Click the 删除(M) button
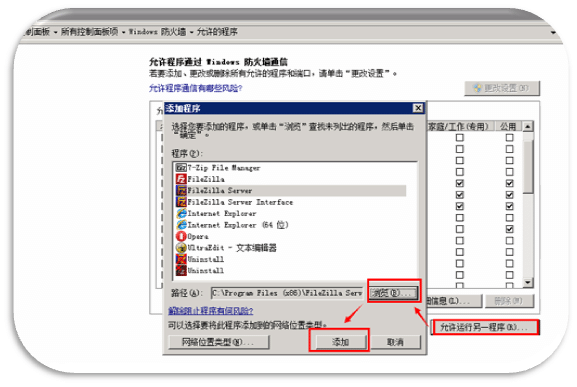Image resolution: width=577 pixels, height=387 pixels. tap(509, 301)
